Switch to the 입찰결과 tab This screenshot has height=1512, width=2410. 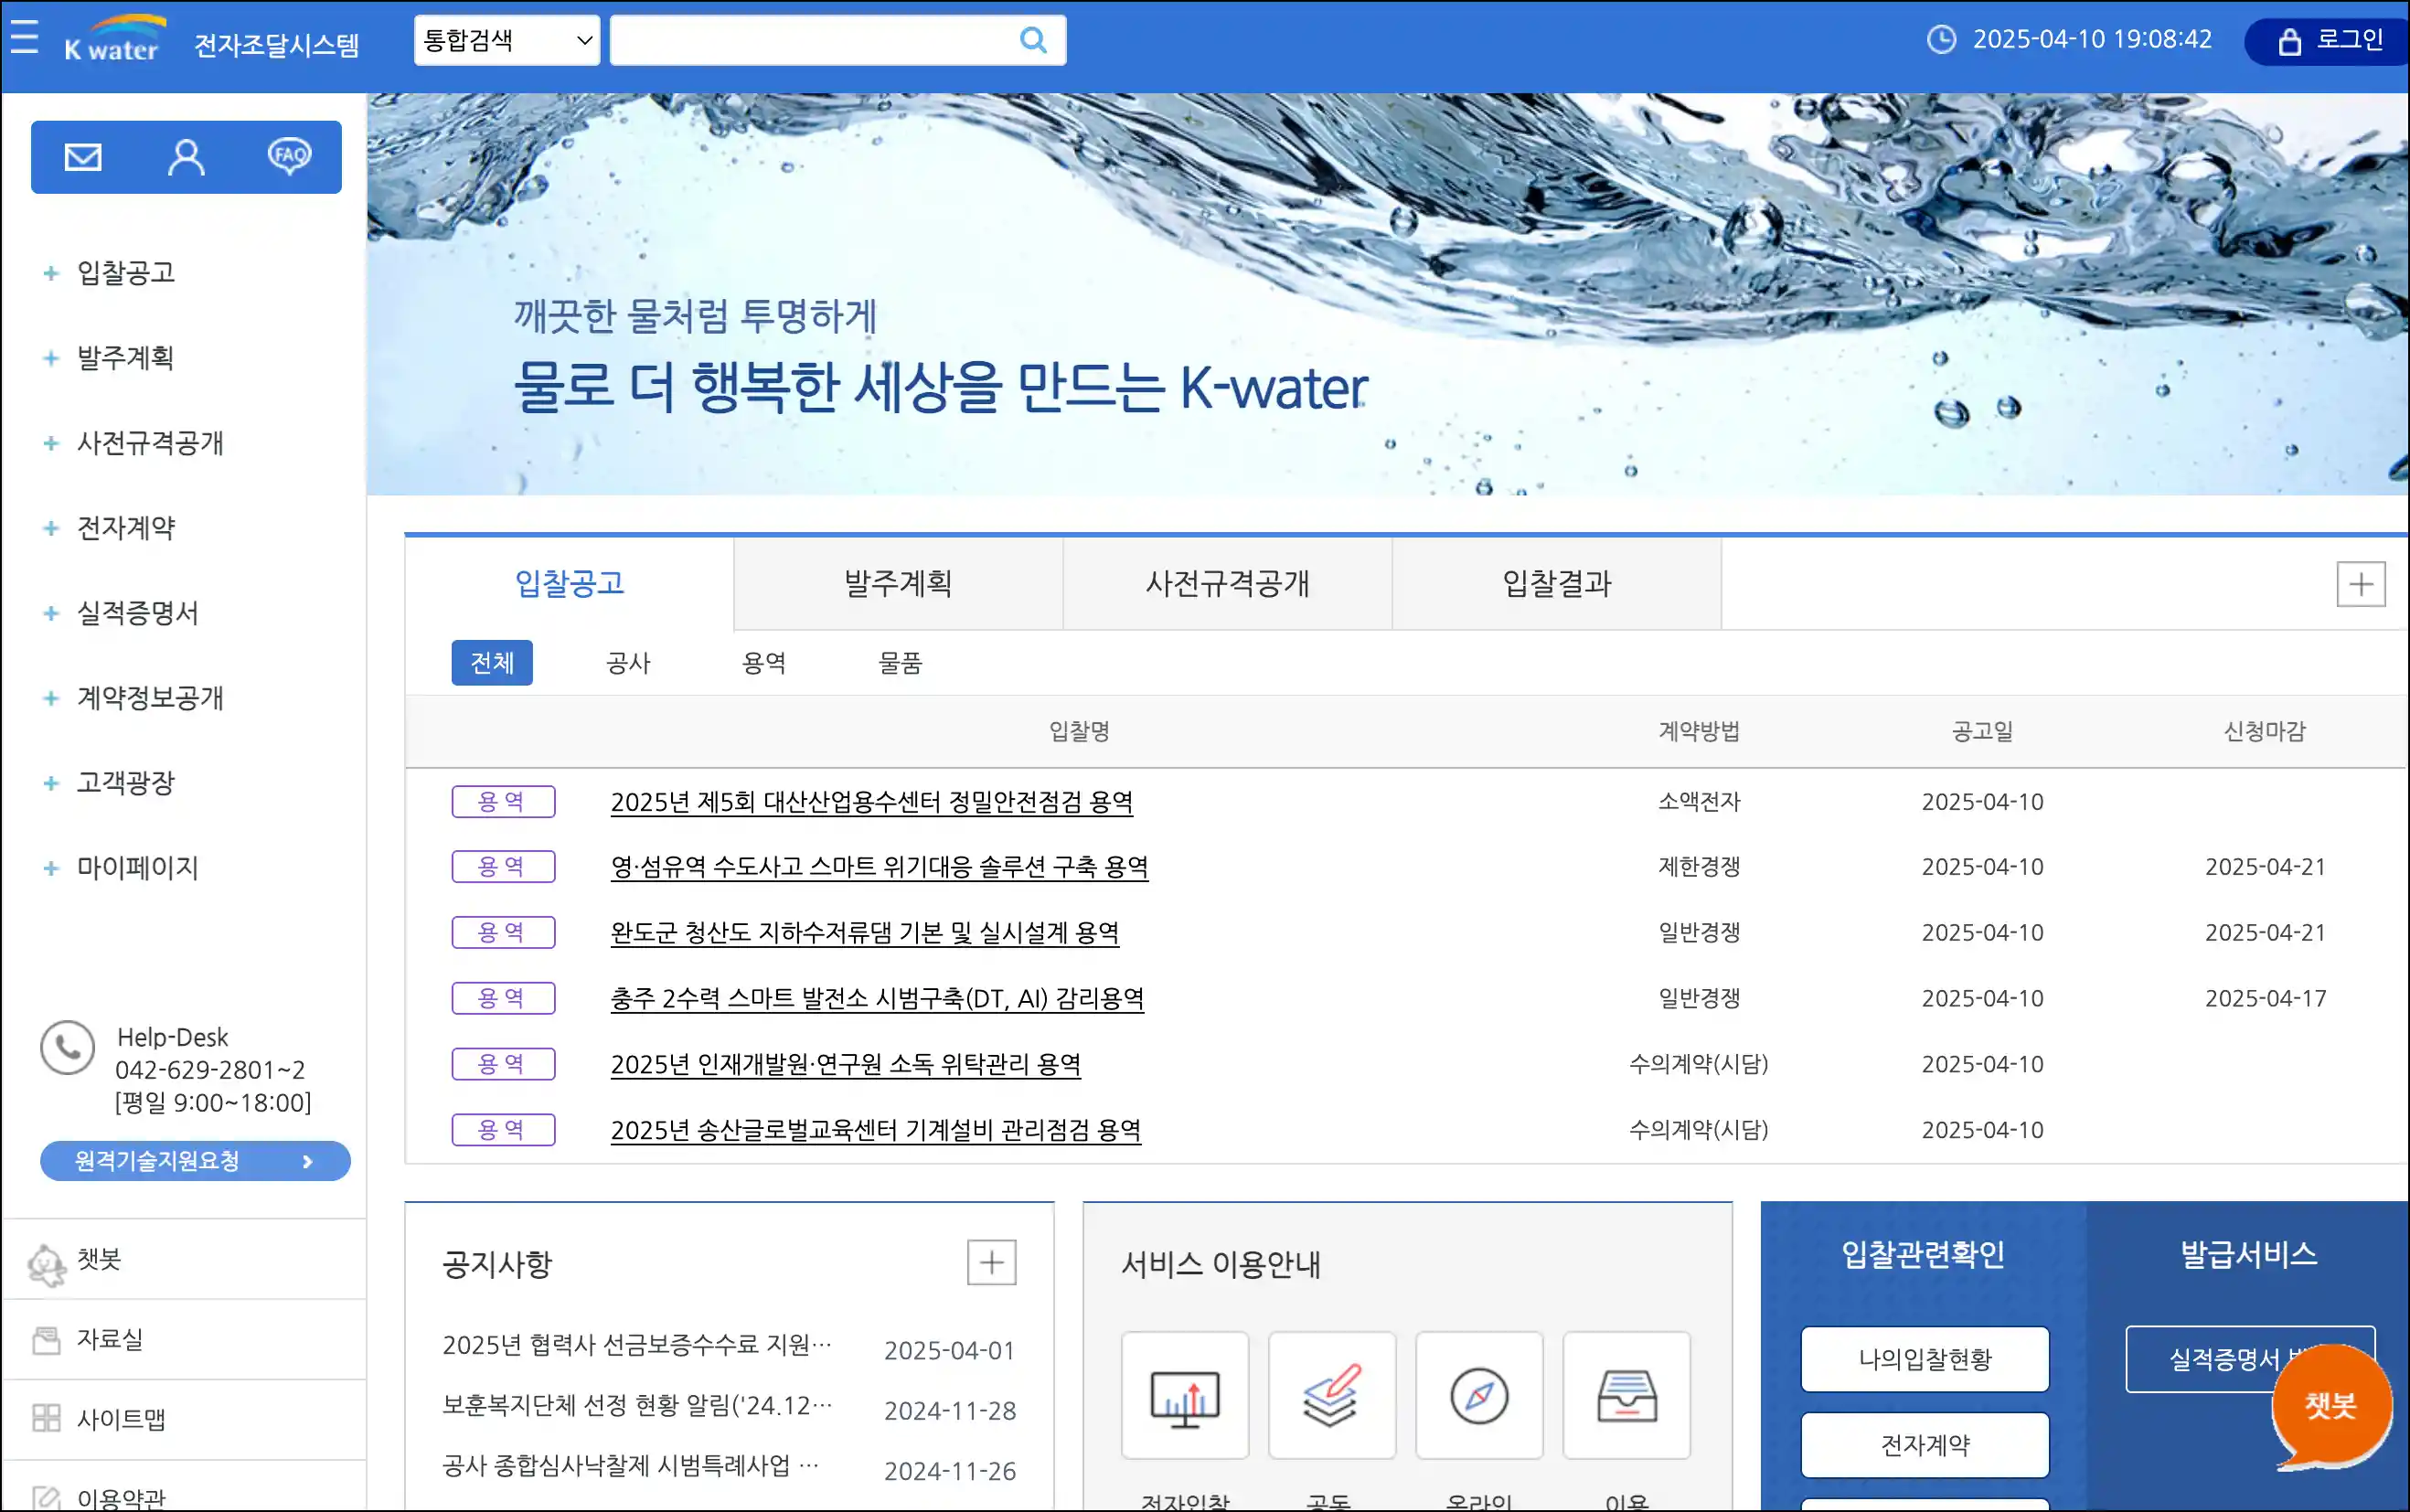pyautogui.click(x=1556, y=583)
